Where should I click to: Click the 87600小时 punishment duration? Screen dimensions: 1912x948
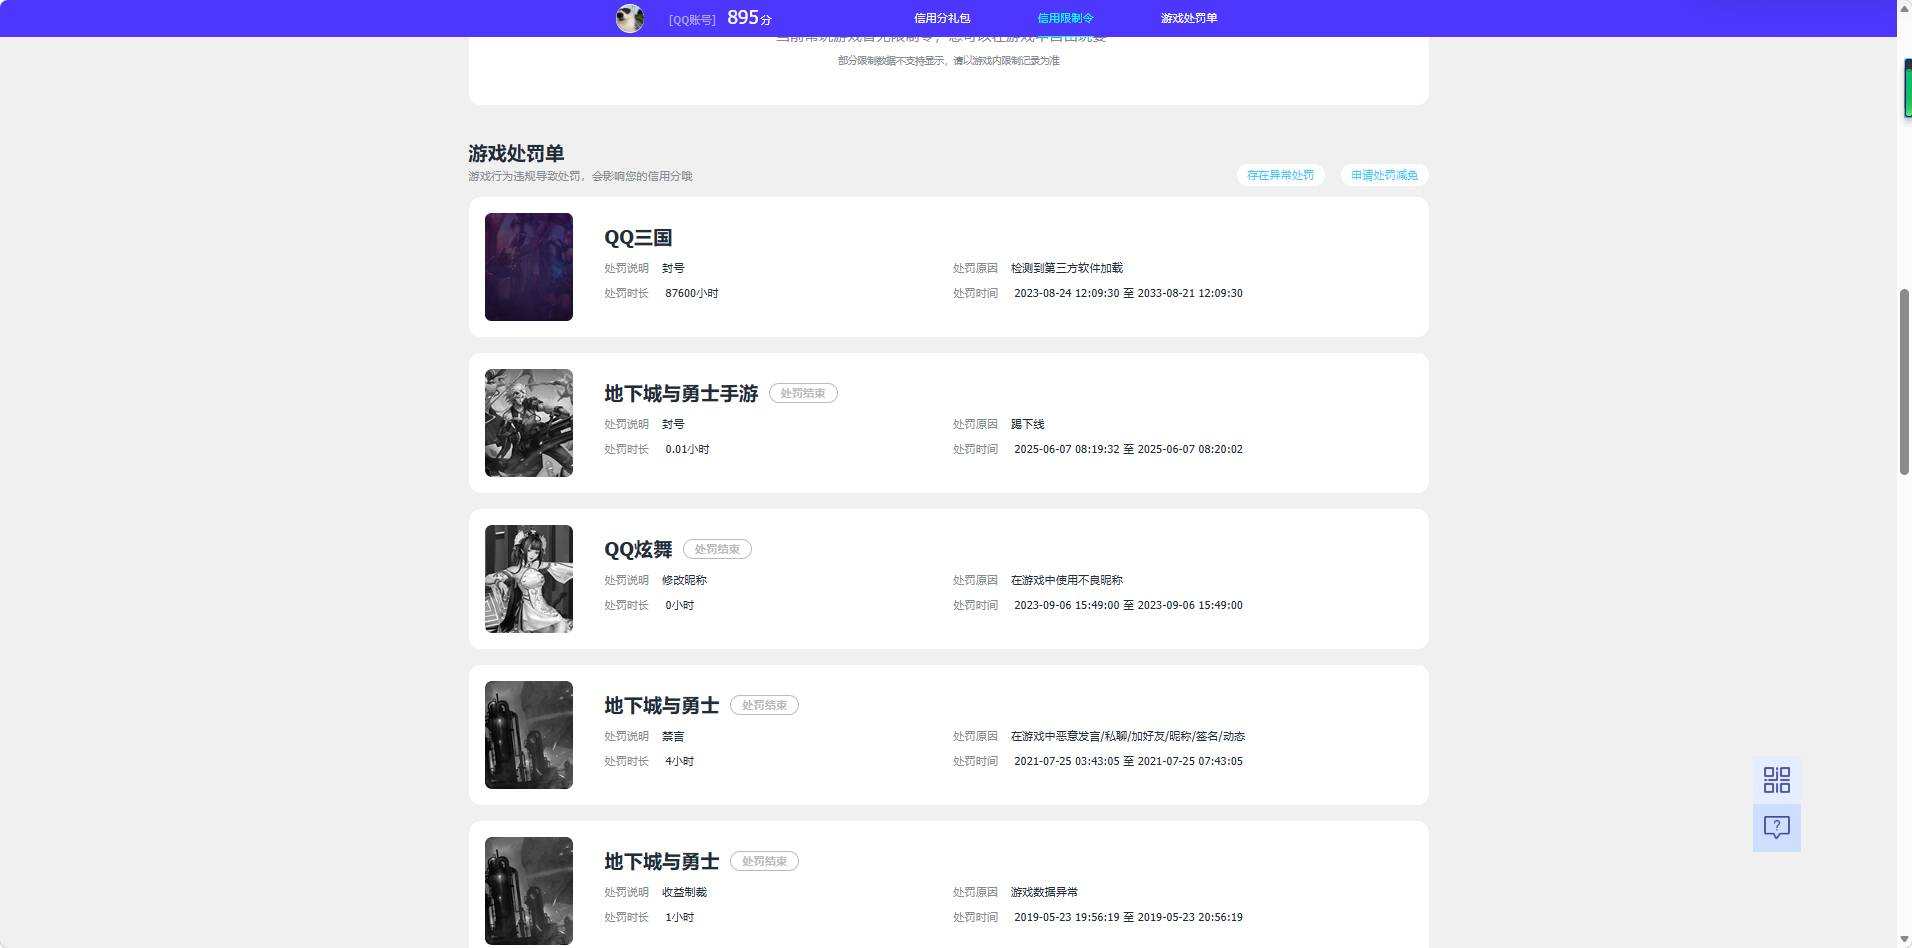[x=692, y=293]
